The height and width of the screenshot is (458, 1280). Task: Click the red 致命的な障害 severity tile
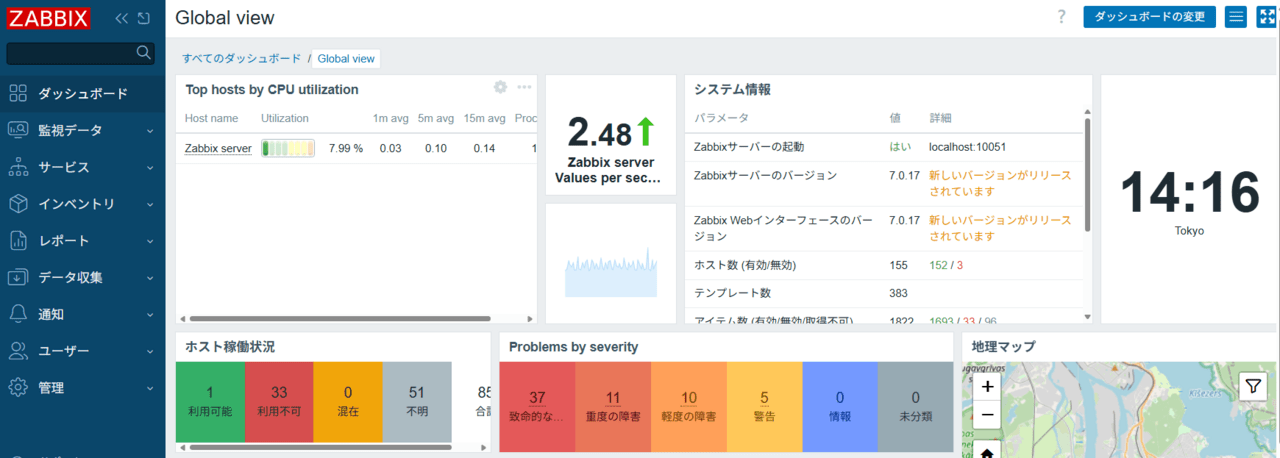coord(537,406)
